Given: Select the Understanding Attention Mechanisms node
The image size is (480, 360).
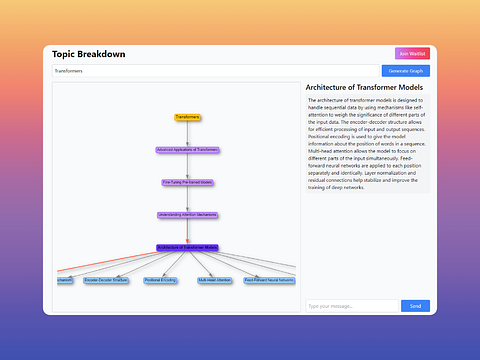Looking at the screenshot, I should coord(187,215).
